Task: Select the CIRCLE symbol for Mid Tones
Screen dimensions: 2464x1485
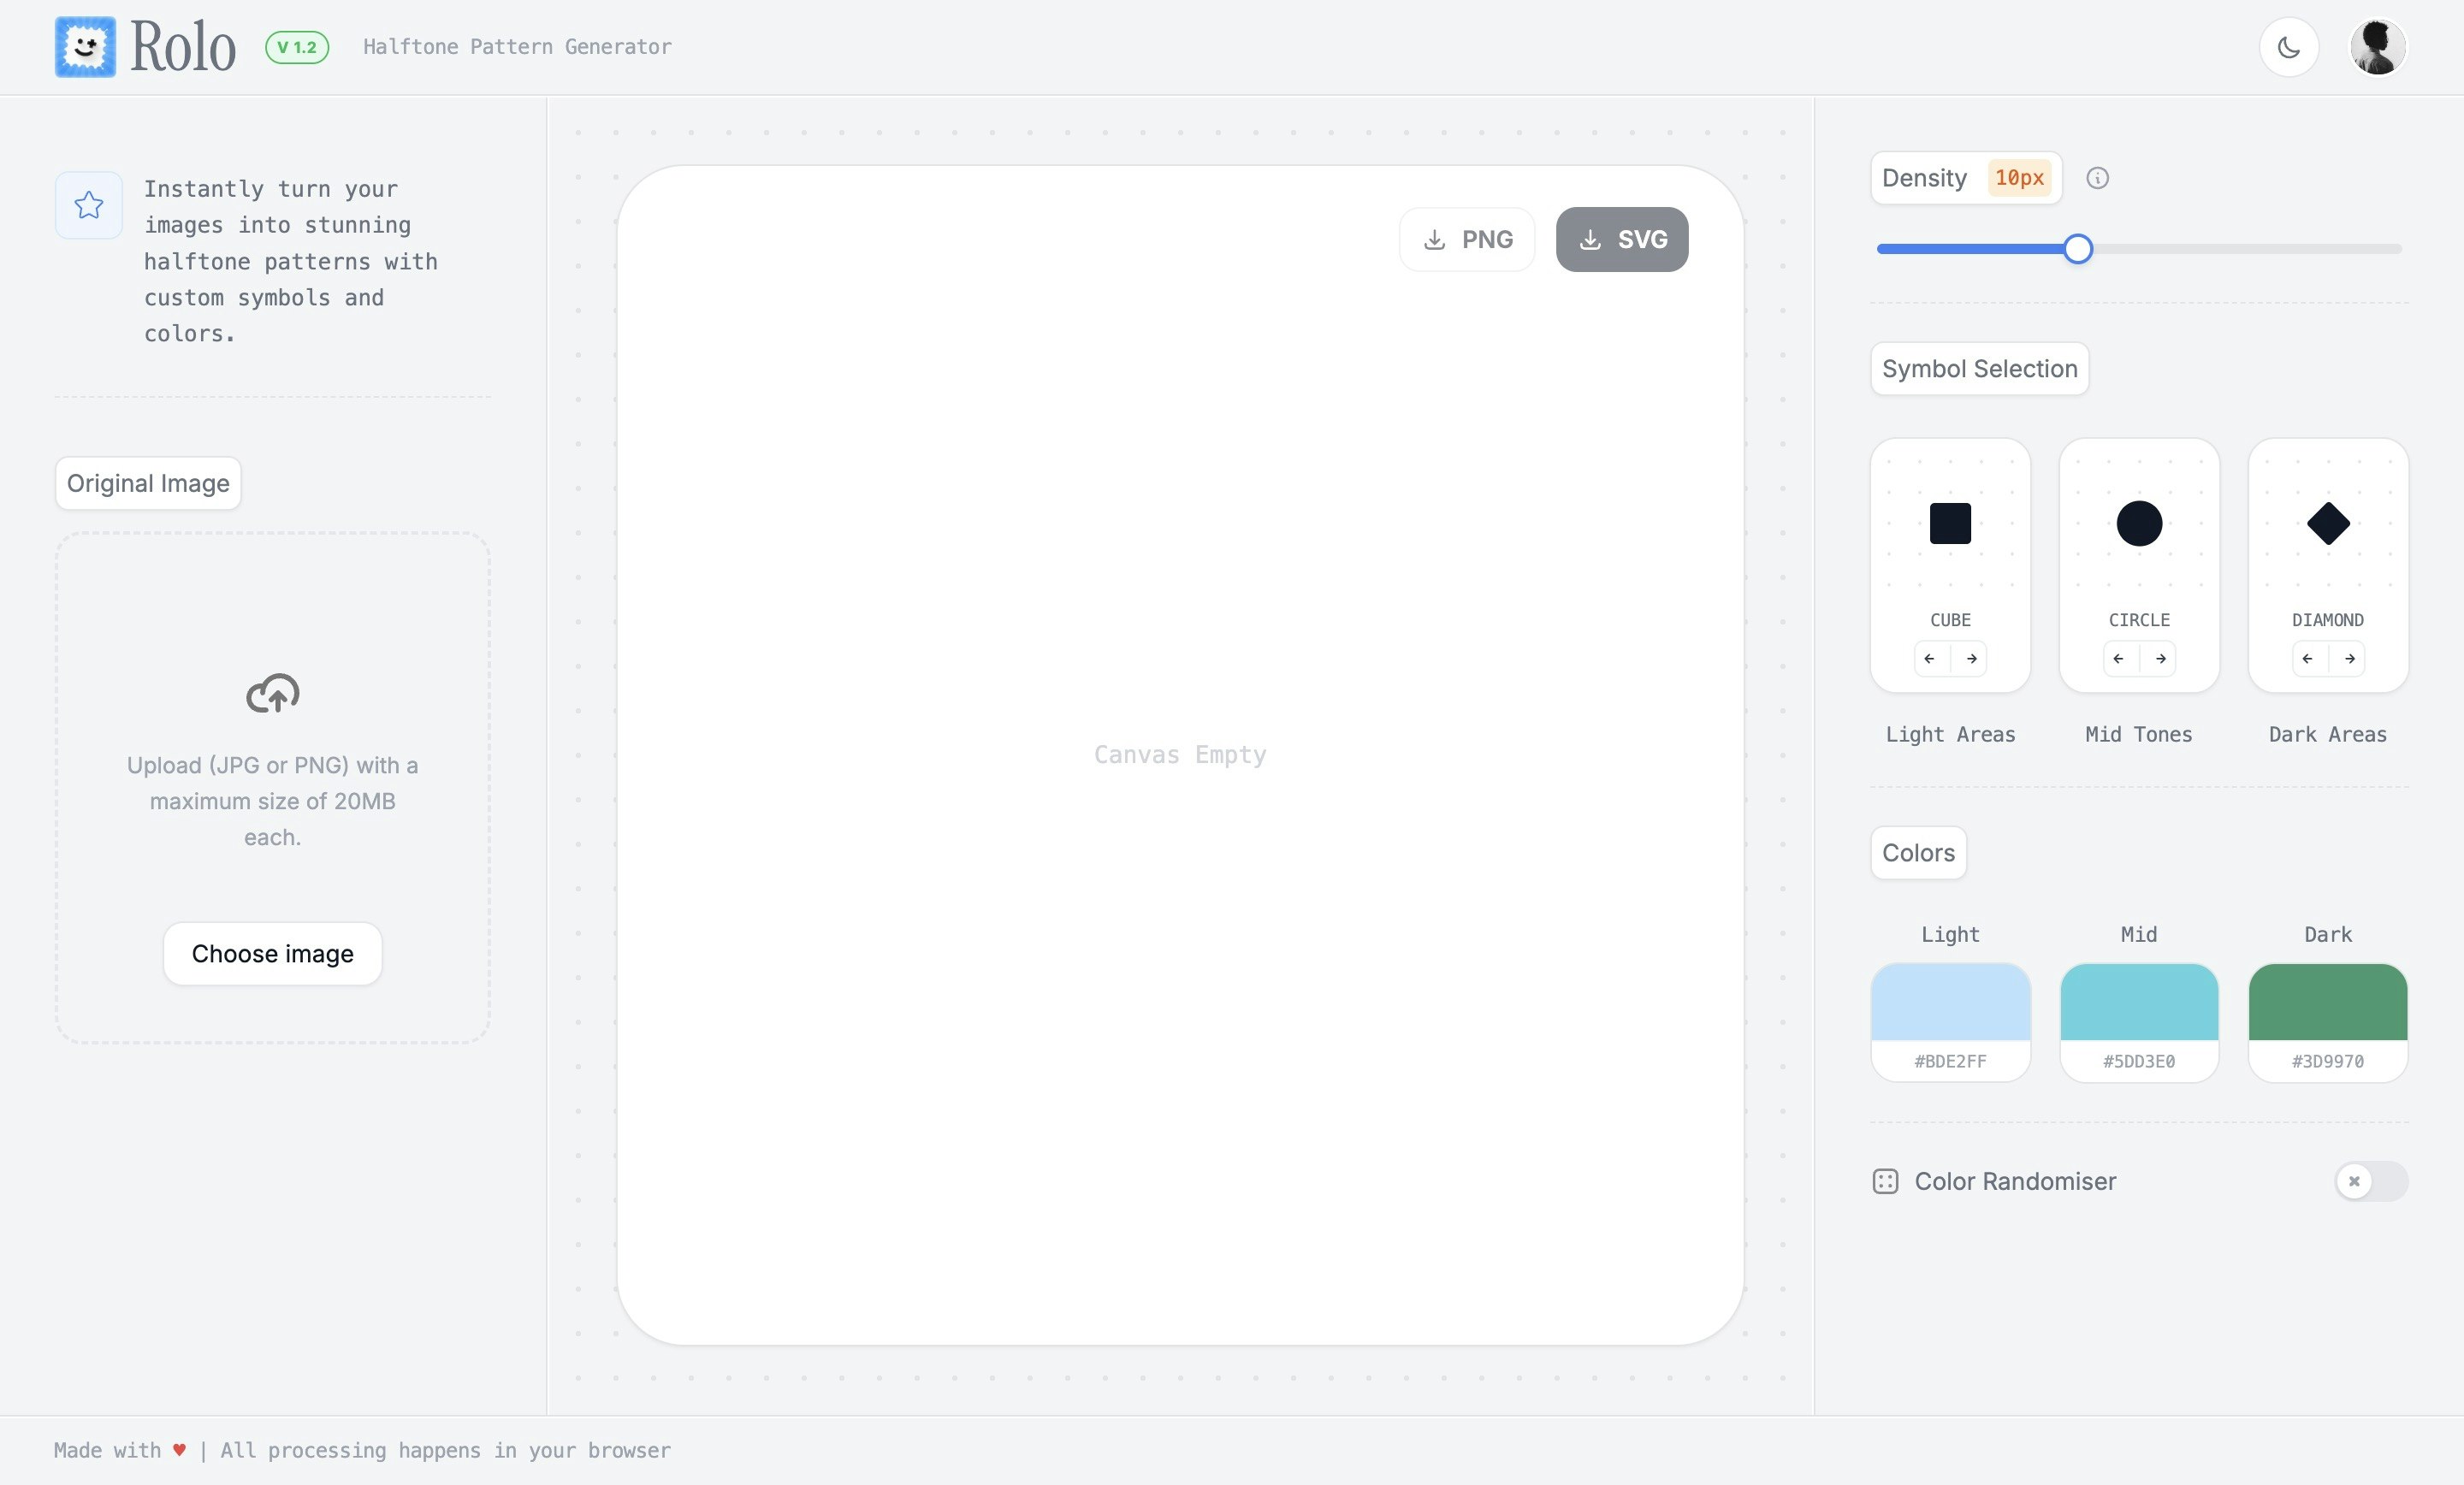Action: coord(2138,523)
